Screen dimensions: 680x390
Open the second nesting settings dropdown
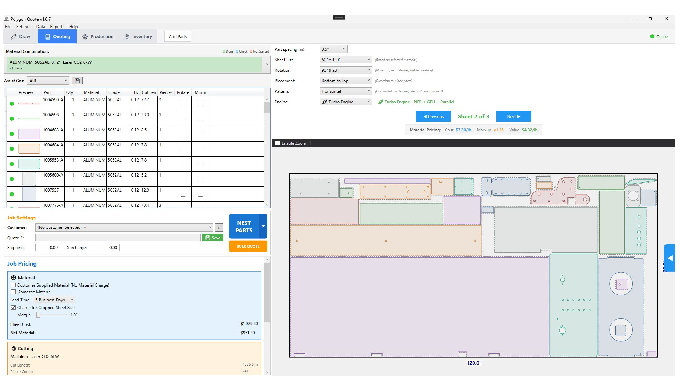point(346,59)
